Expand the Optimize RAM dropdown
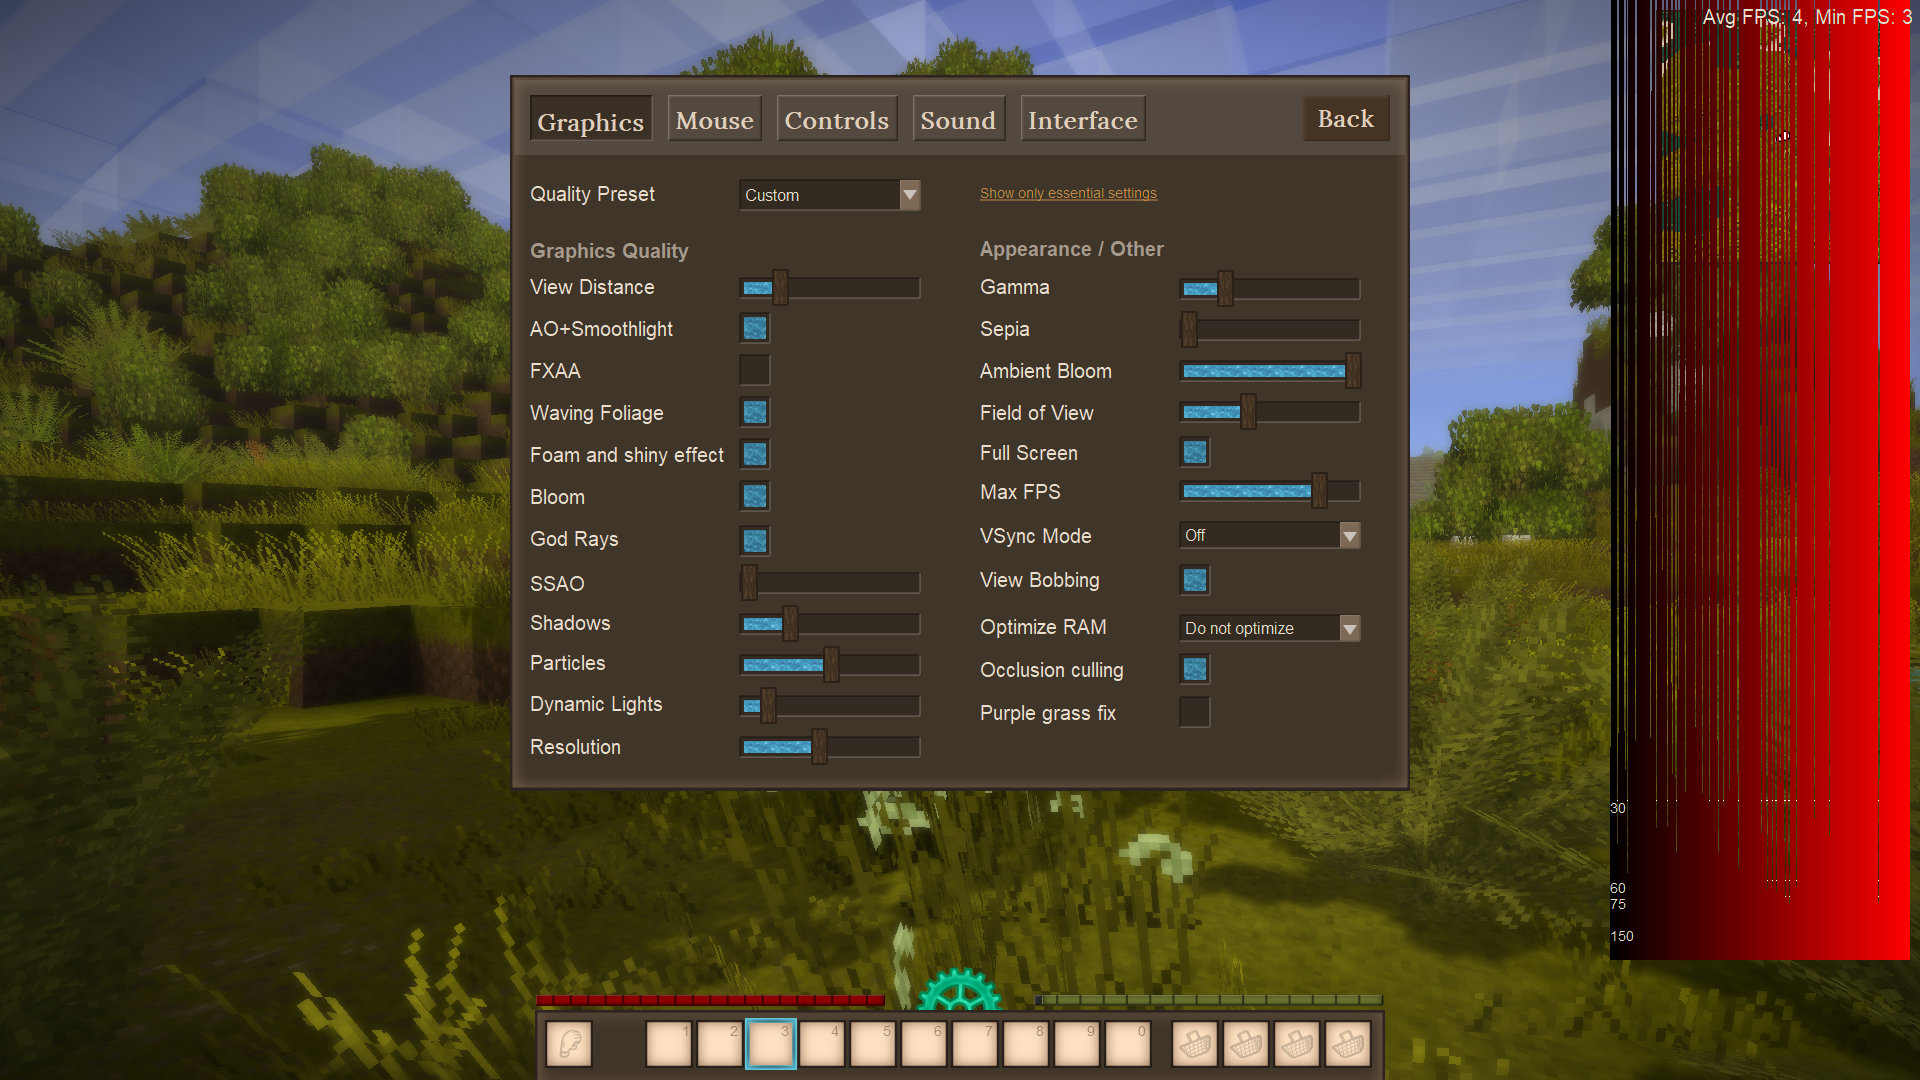Viewport: 1920px width, 1080px height. click(x=1269, y=628)
